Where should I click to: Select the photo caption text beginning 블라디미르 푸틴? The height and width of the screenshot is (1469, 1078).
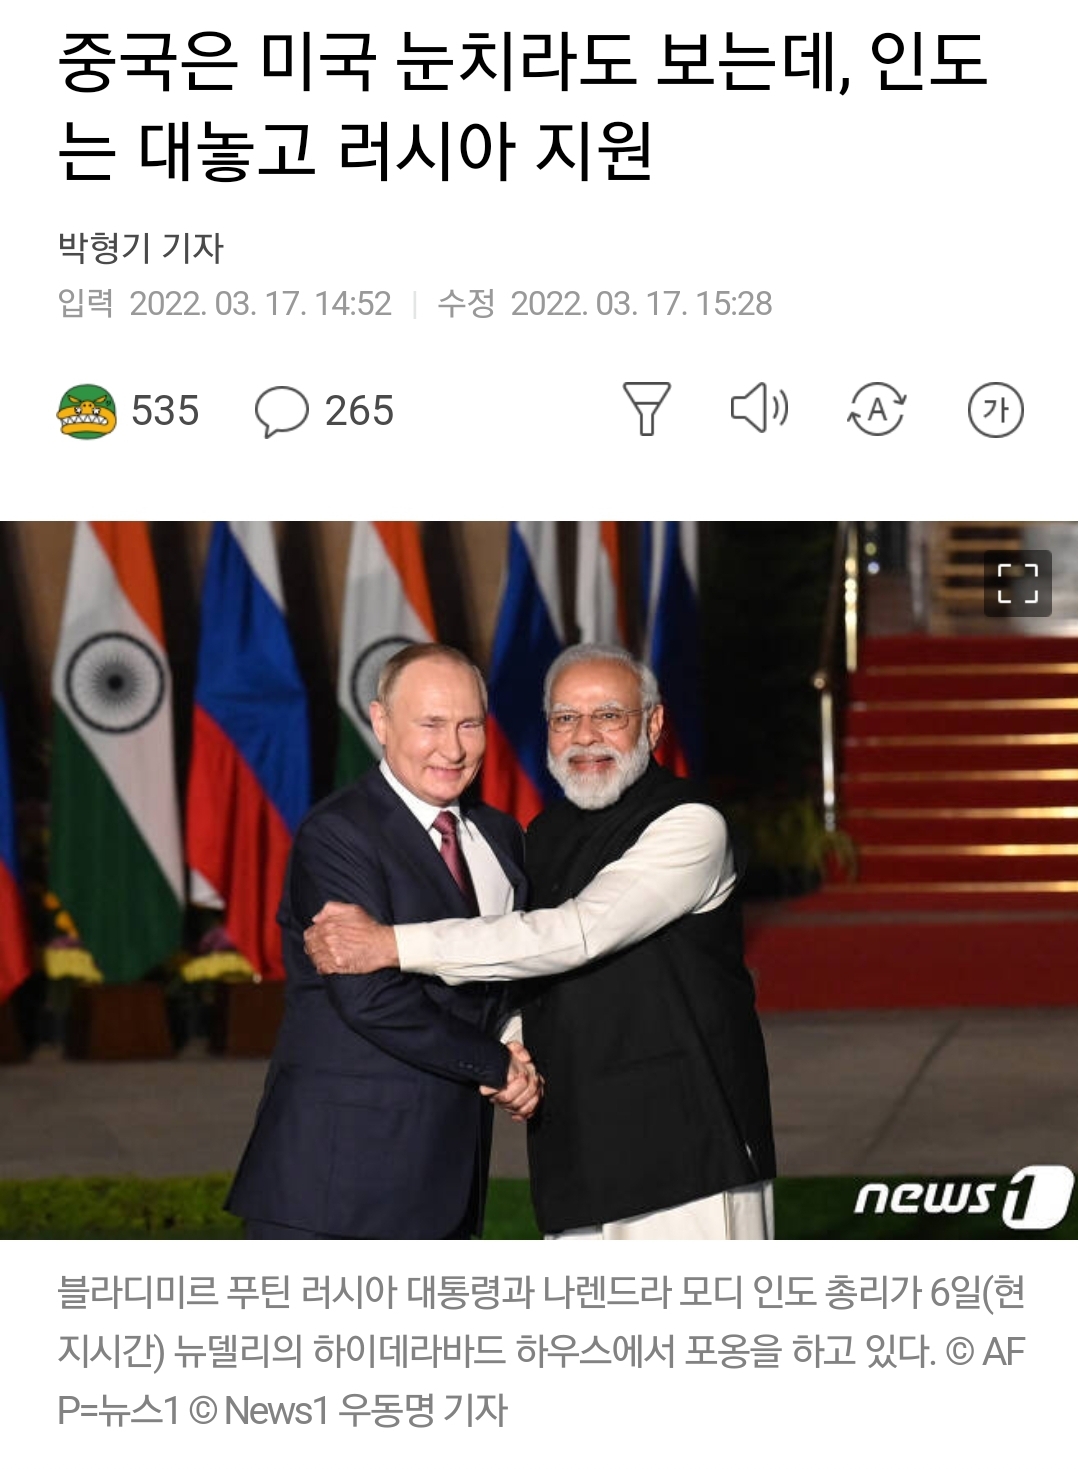pos(541,1351)
